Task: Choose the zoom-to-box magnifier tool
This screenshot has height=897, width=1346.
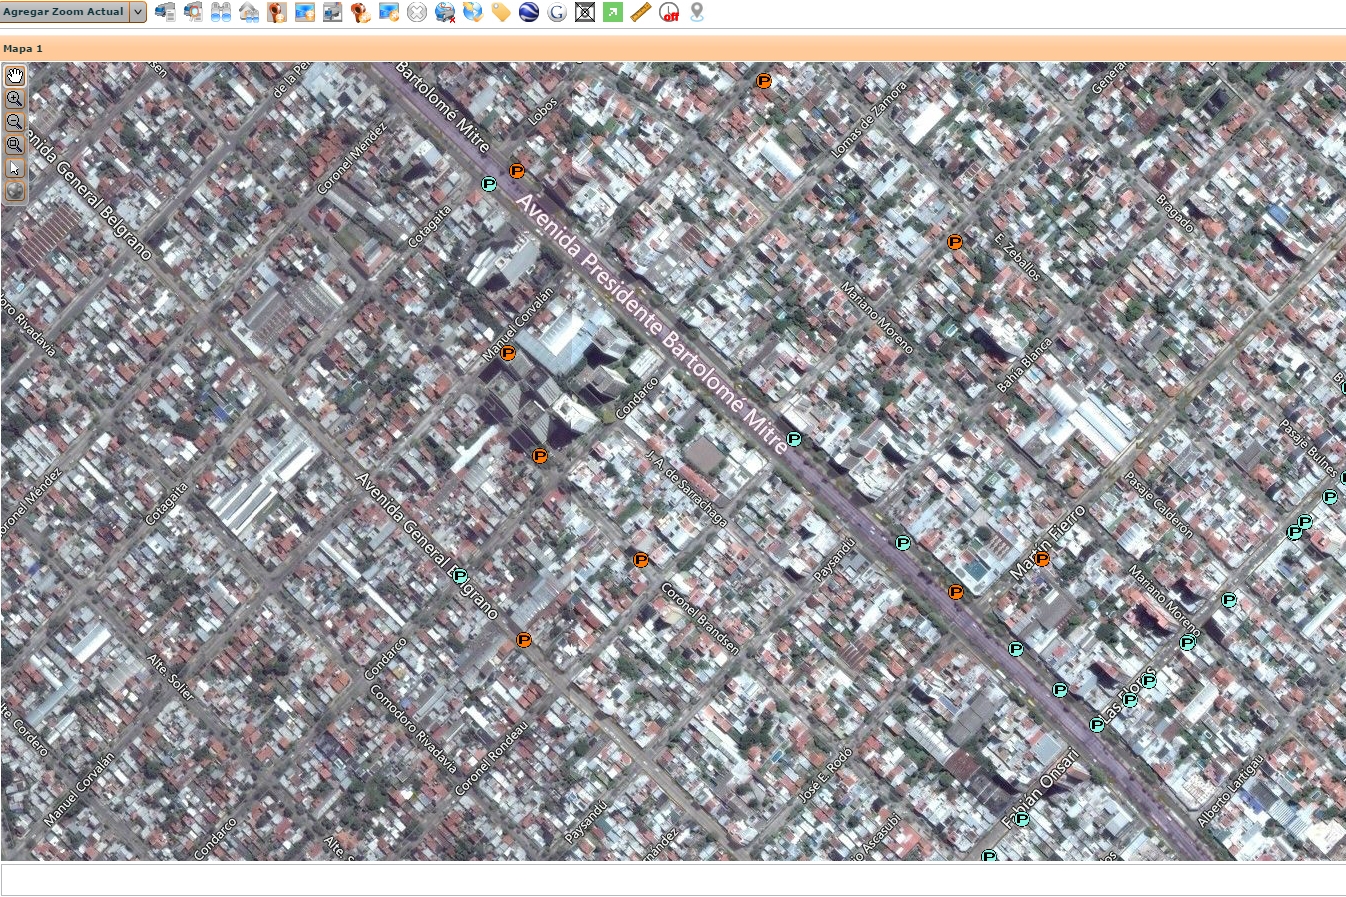Action: pyautogui.click(x=15, y=145)
